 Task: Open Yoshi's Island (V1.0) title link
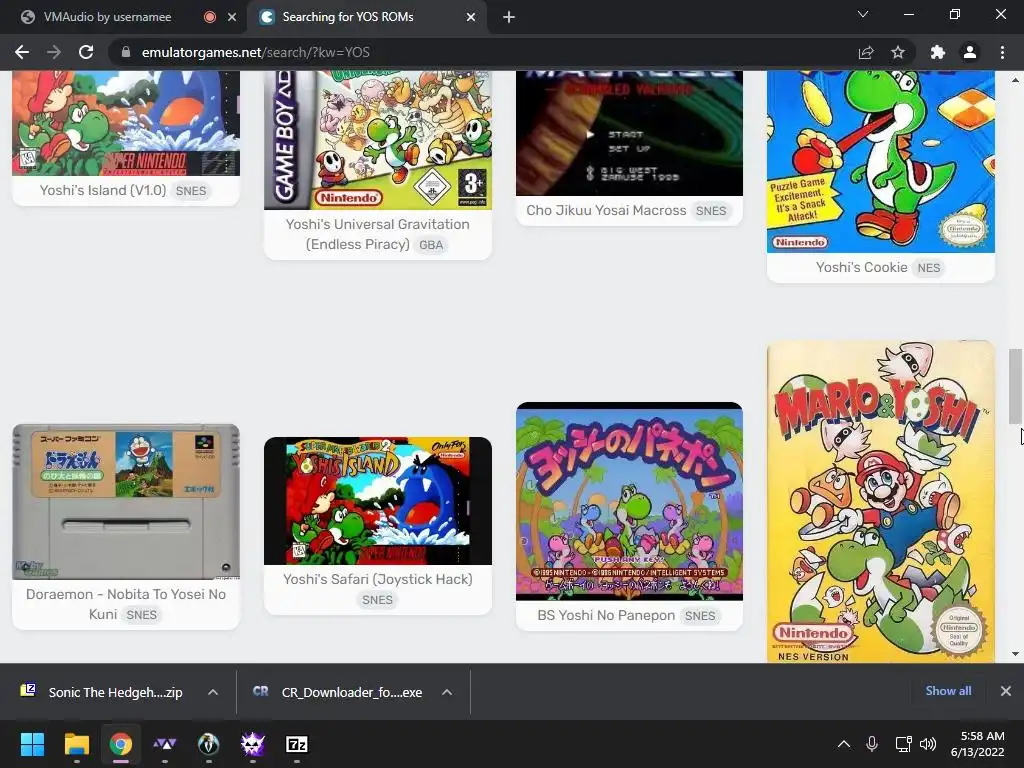click(103, 191)
